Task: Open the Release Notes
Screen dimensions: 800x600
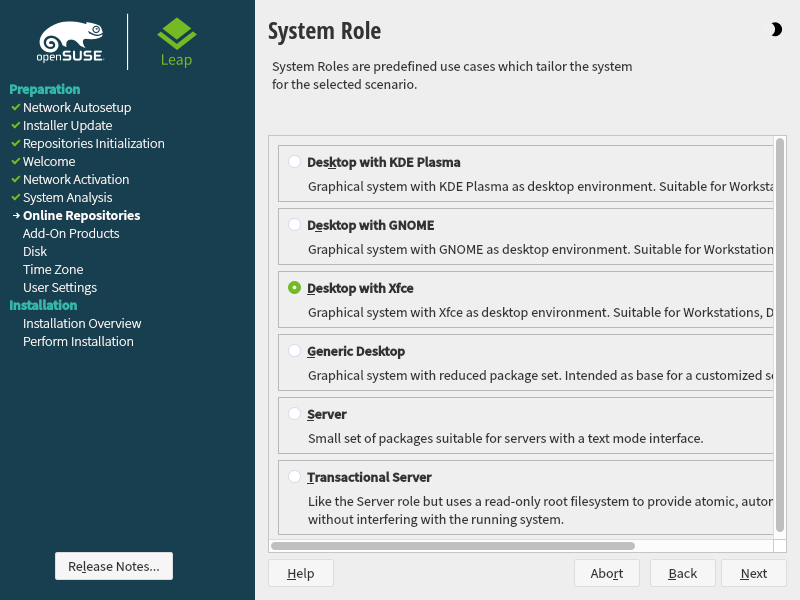Action: (114, 566)
